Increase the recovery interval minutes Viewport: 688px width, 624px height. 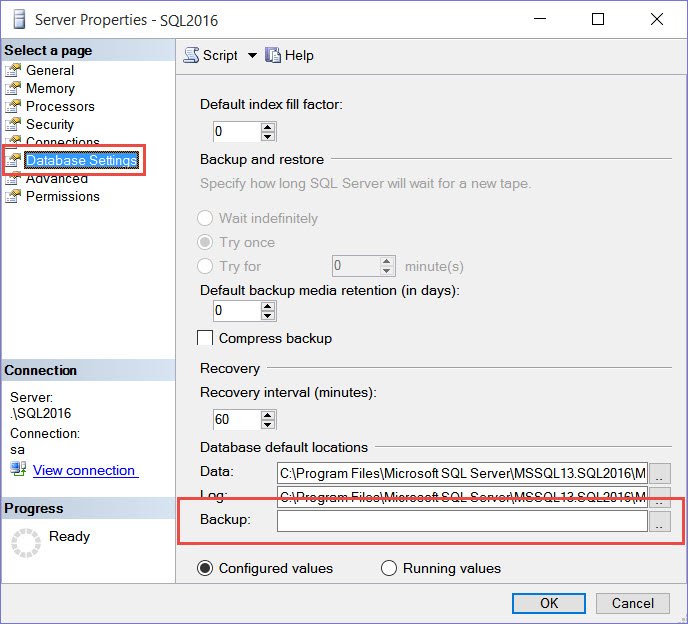coord(268,415)
